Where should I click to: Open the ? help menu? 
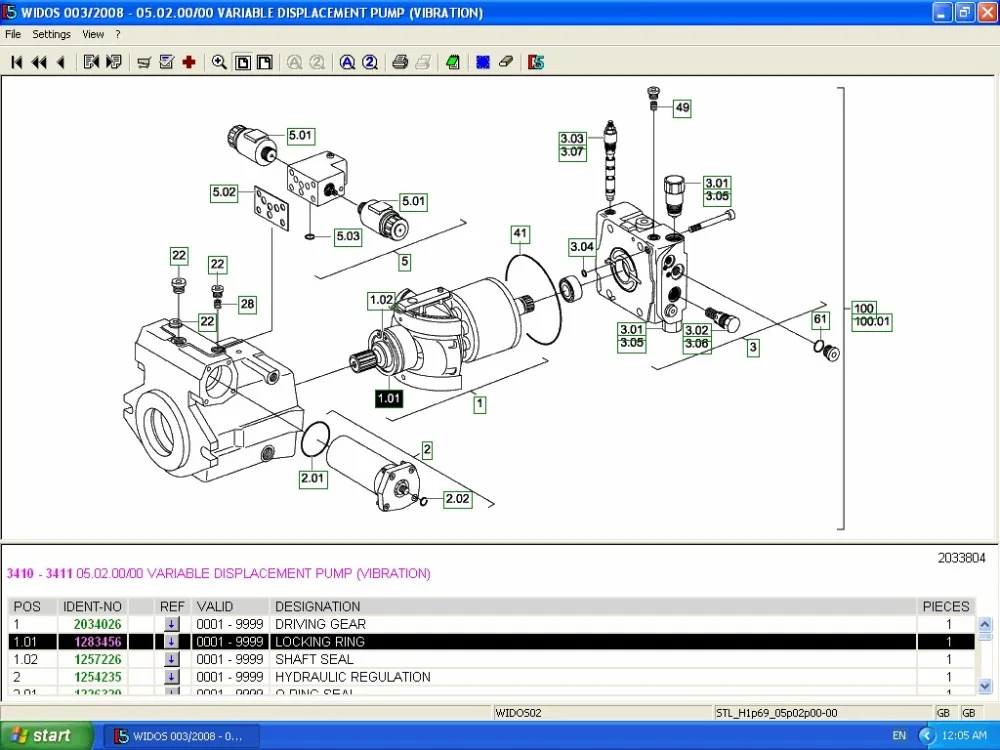(x=118, y=34)
